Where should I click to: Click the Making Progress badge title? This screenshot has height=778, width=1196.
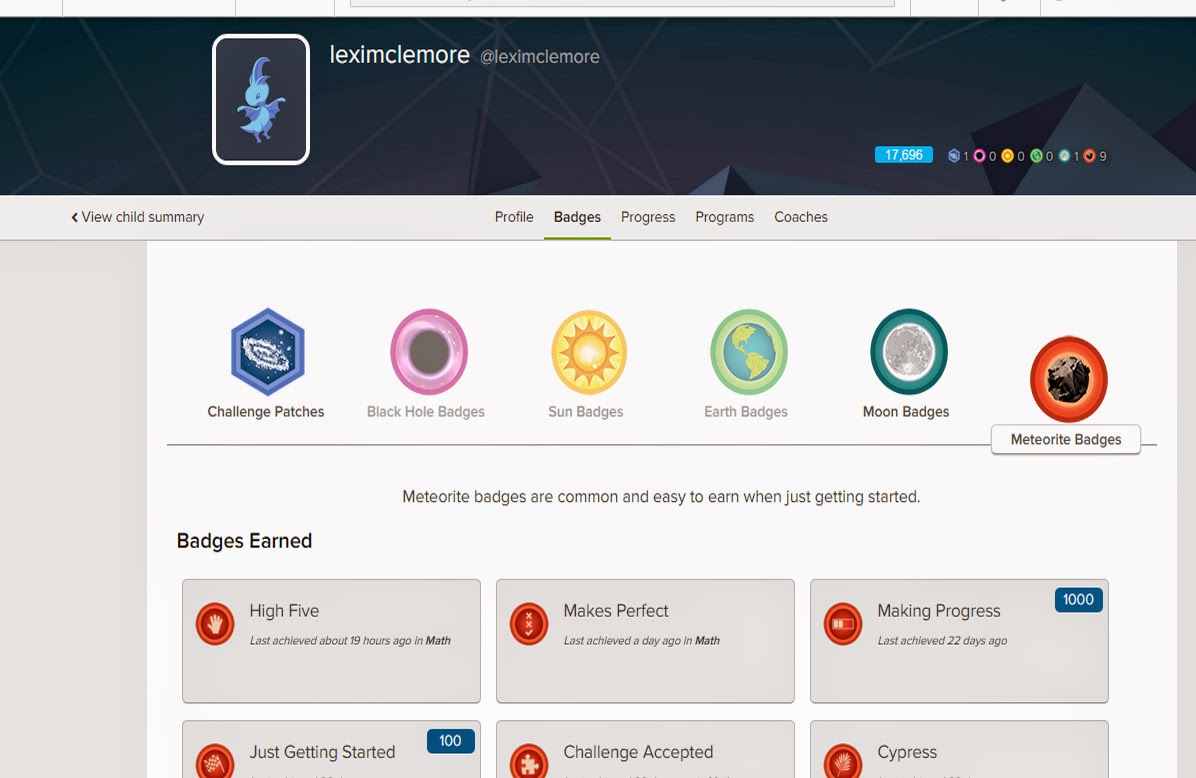click(x=939, y=611)
